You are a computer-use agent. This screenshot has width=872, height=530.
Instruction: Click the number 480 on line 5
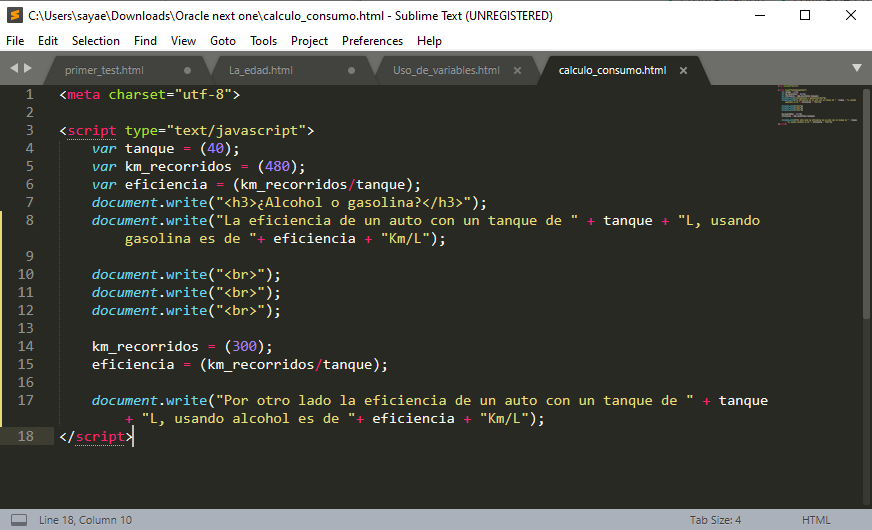click(x=277, y=166)
